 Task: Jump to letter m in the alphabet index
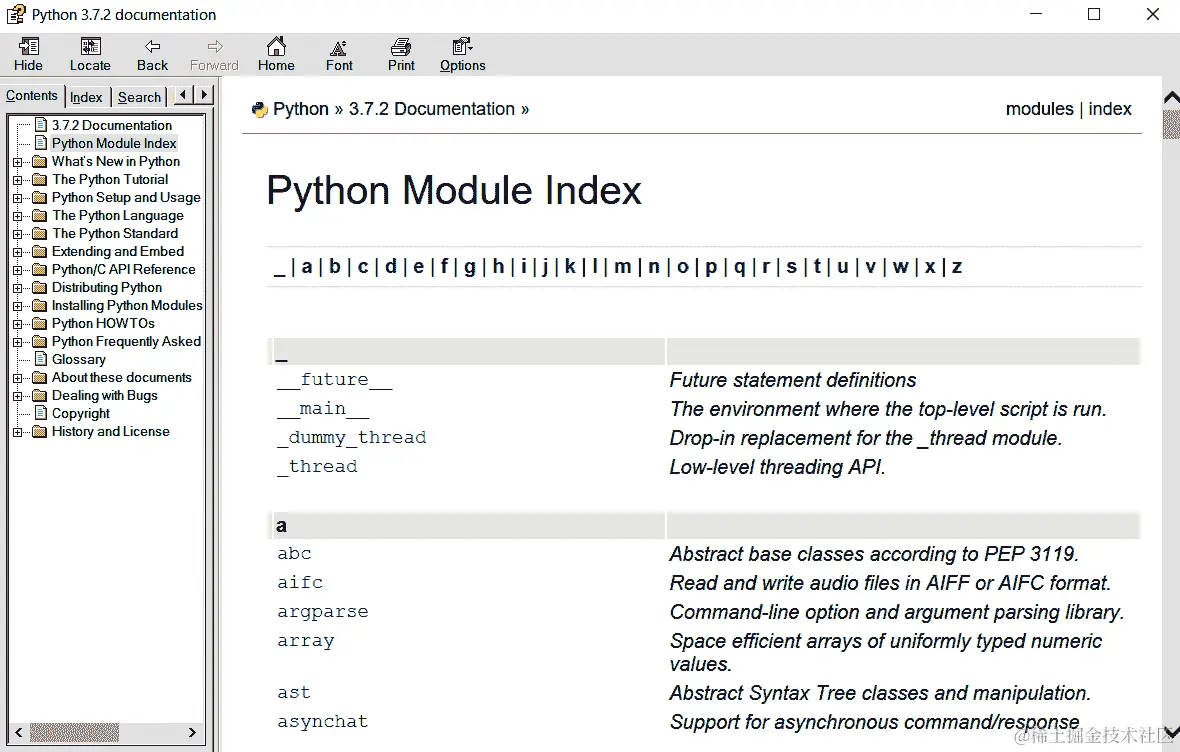tap(622, 266)
